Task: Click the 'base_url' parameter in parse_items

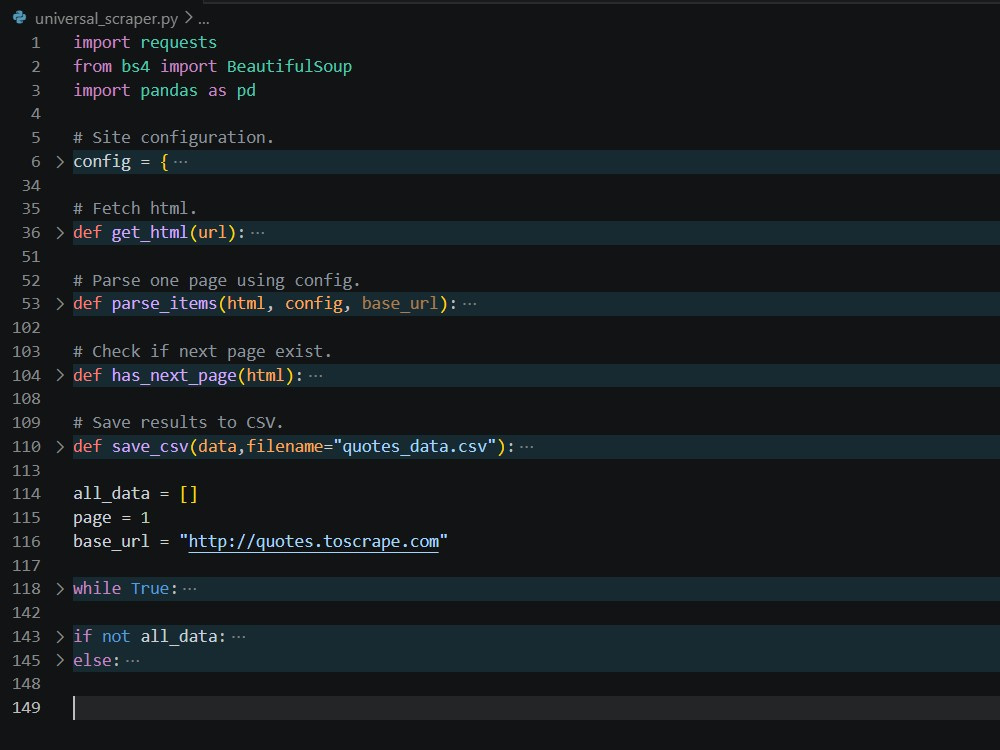Action: (400, 304)
